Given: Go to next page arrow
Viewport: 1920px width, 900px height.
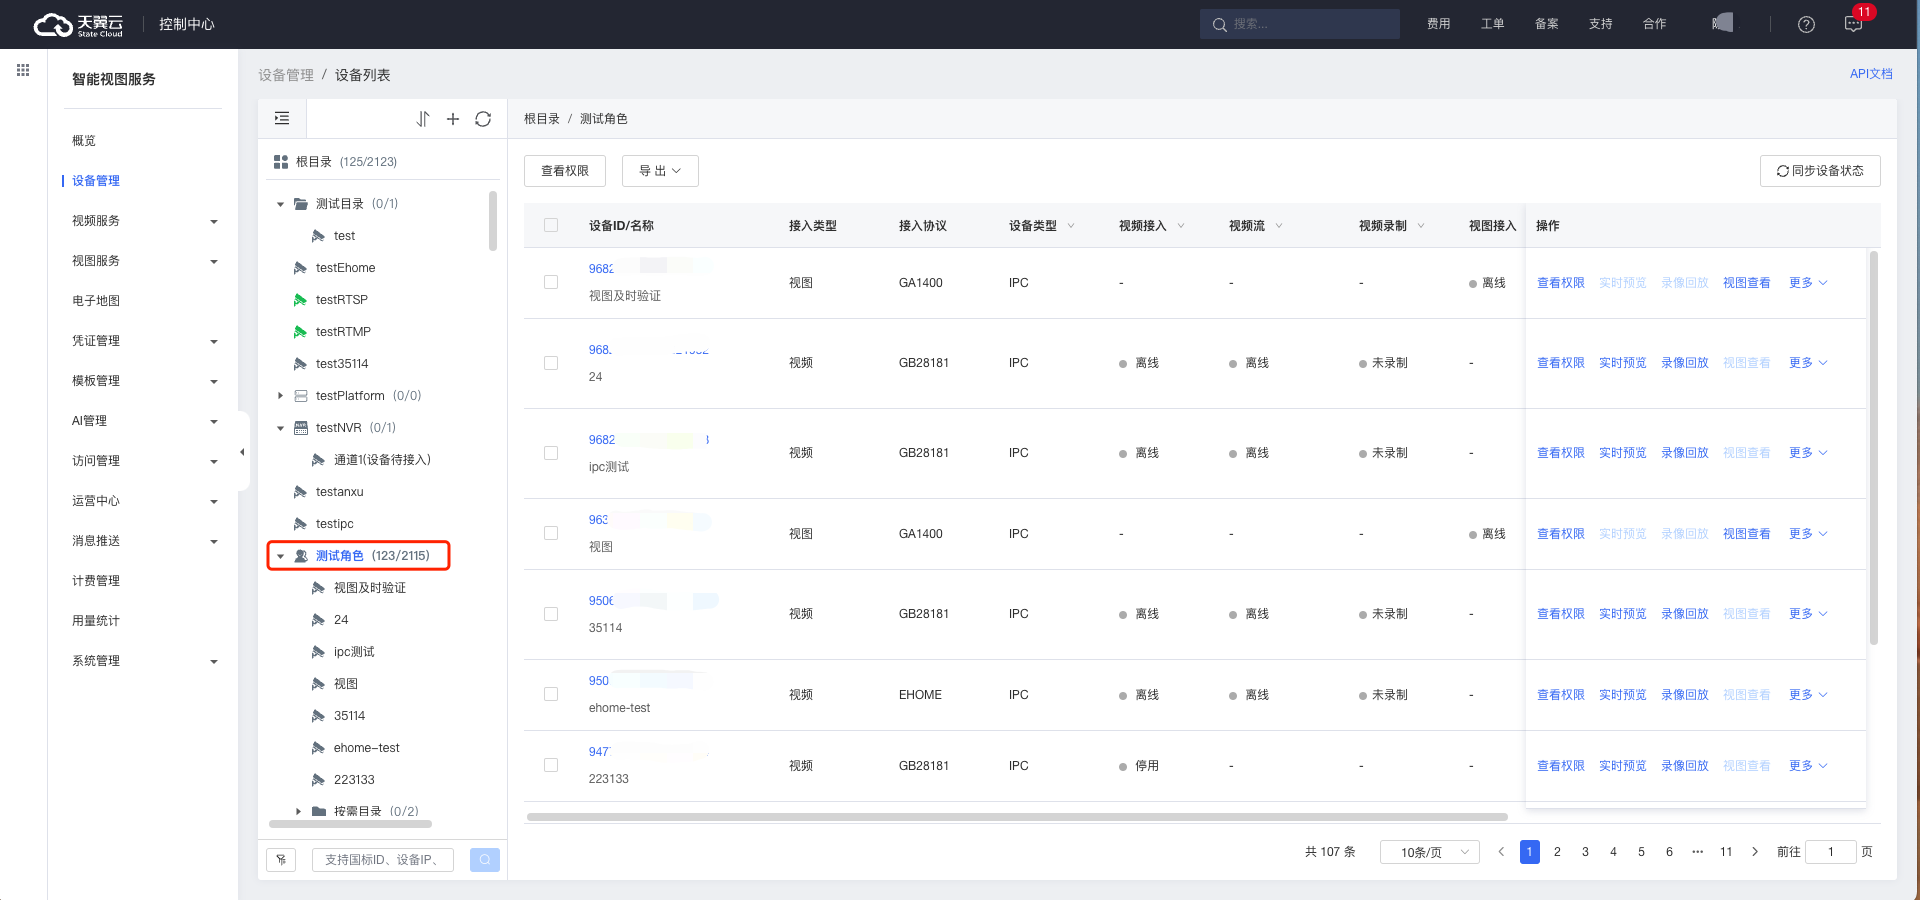Looking at the screenshot, I should click(x=1755, y=852).
